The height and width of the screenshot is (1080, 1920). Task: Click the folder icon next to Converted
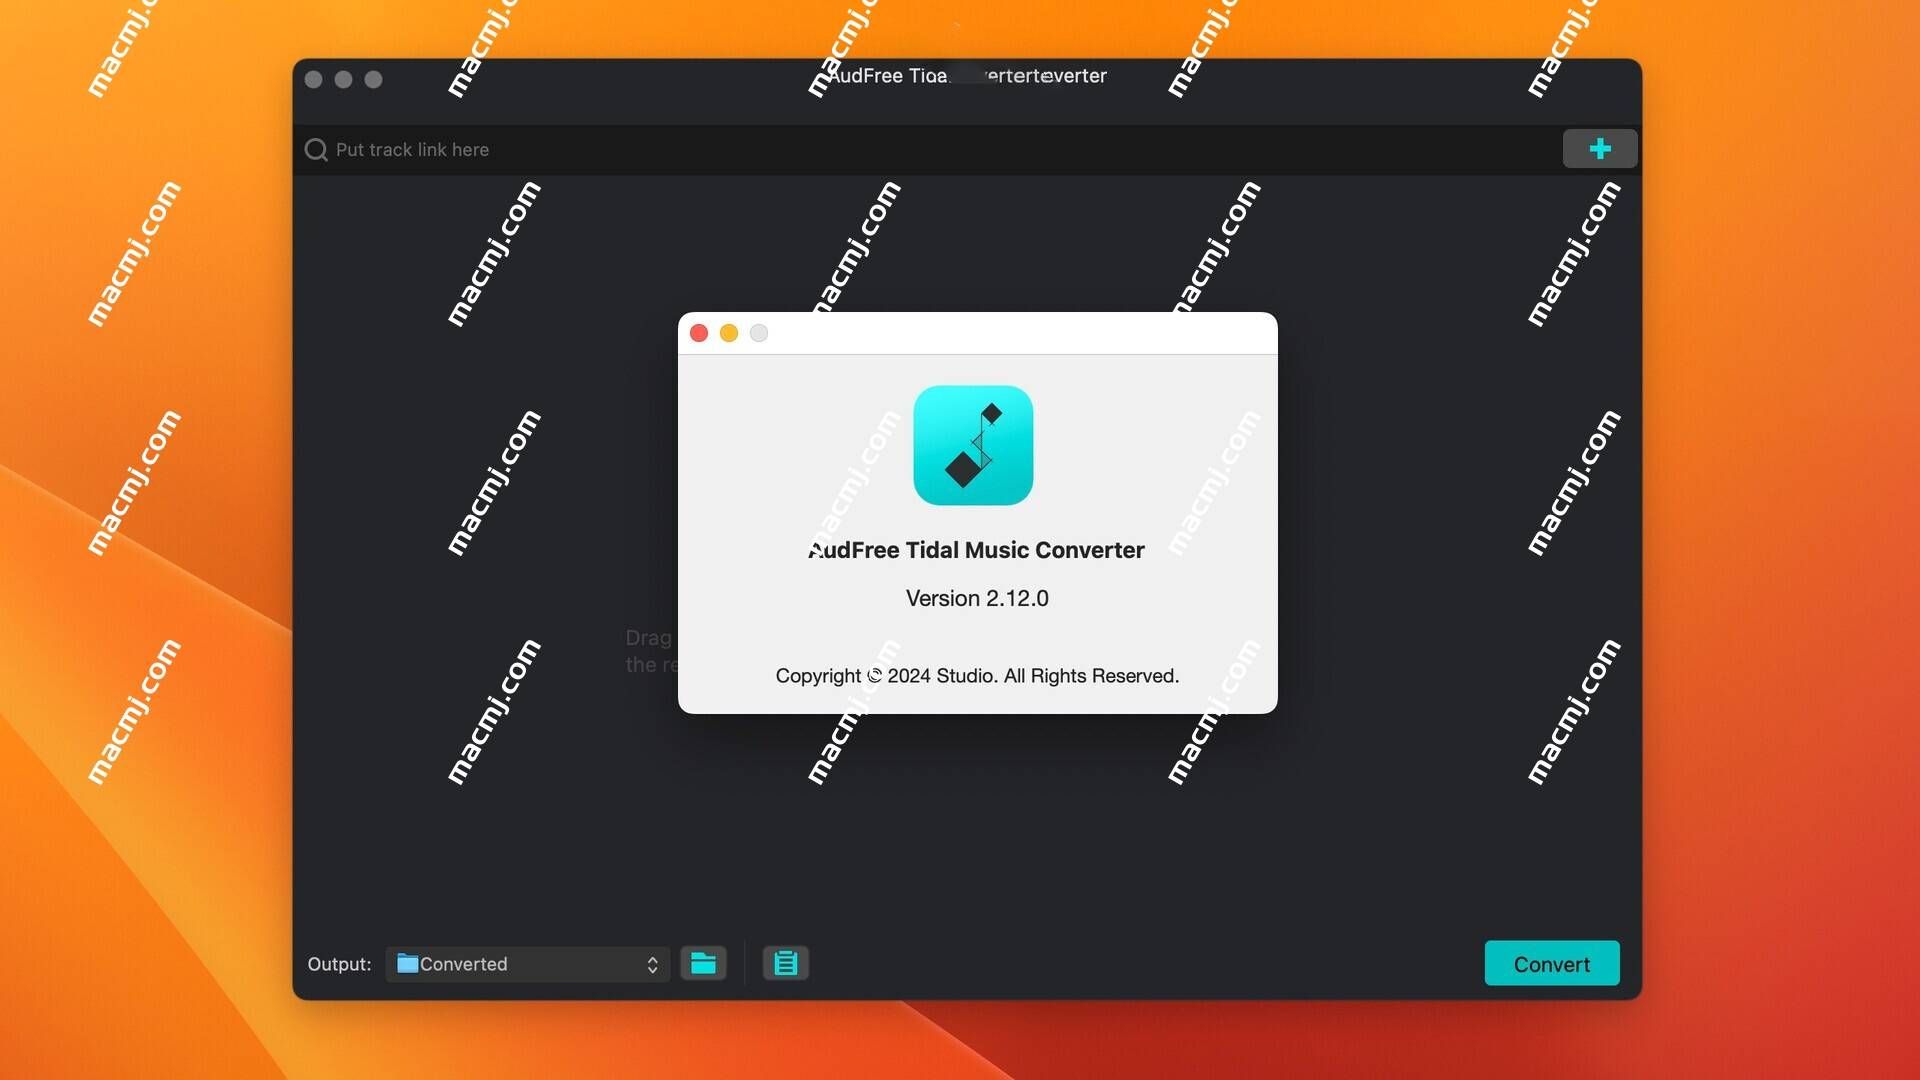pyautogui.click(x=703, y=963)
